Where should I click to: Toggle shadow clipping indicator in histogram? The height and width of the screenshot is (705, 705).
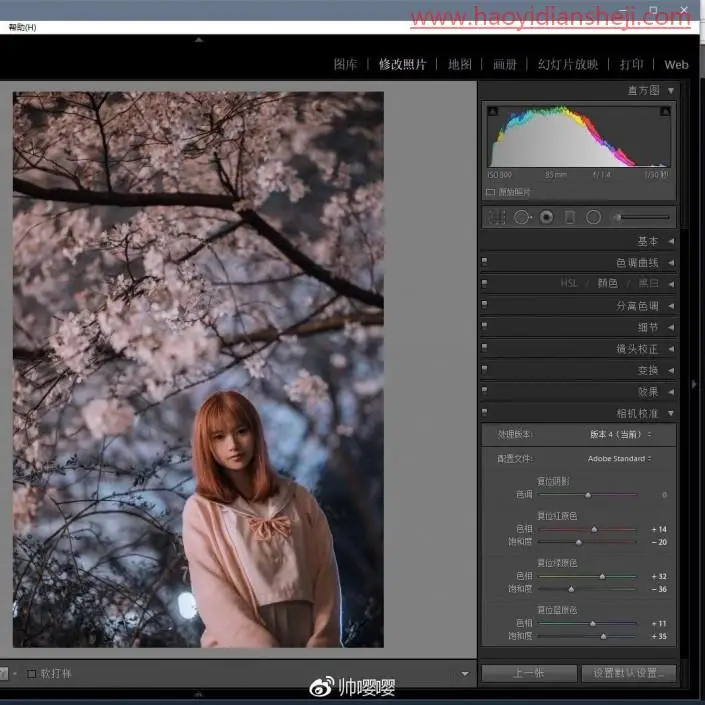tap(493, 111)
